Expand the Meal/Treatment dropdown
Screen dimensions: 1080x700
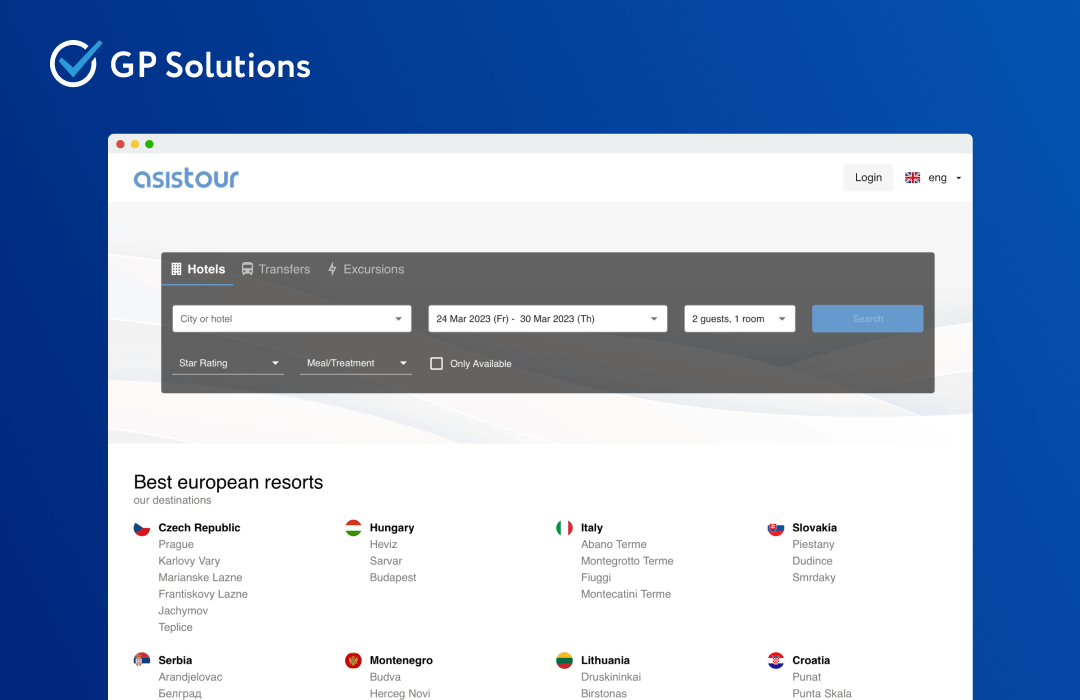pos(356,363)
